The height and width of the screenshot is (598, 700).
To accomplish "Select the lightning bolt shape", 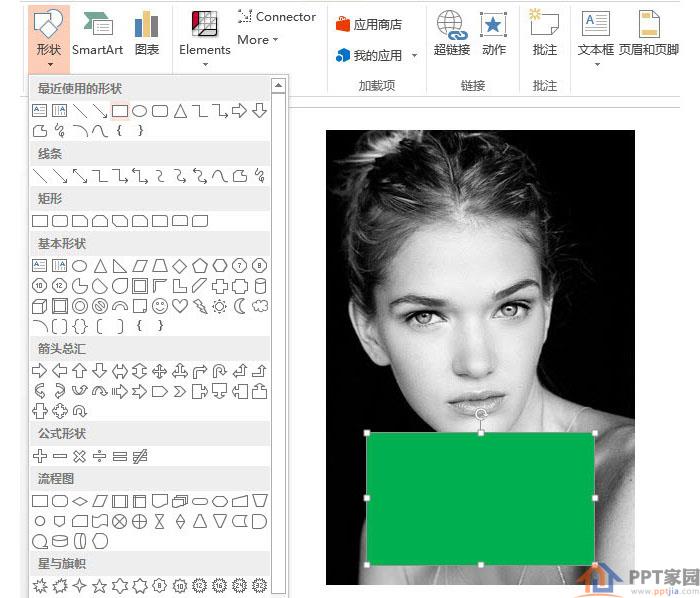I will [200, 306].
